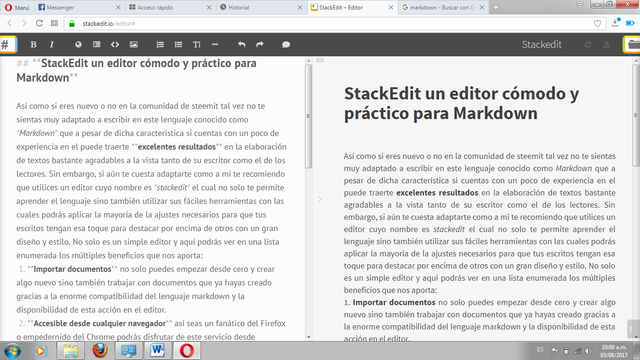Open the Windows Start menu
The image size is (640, 360).
(x=13, y=351)
